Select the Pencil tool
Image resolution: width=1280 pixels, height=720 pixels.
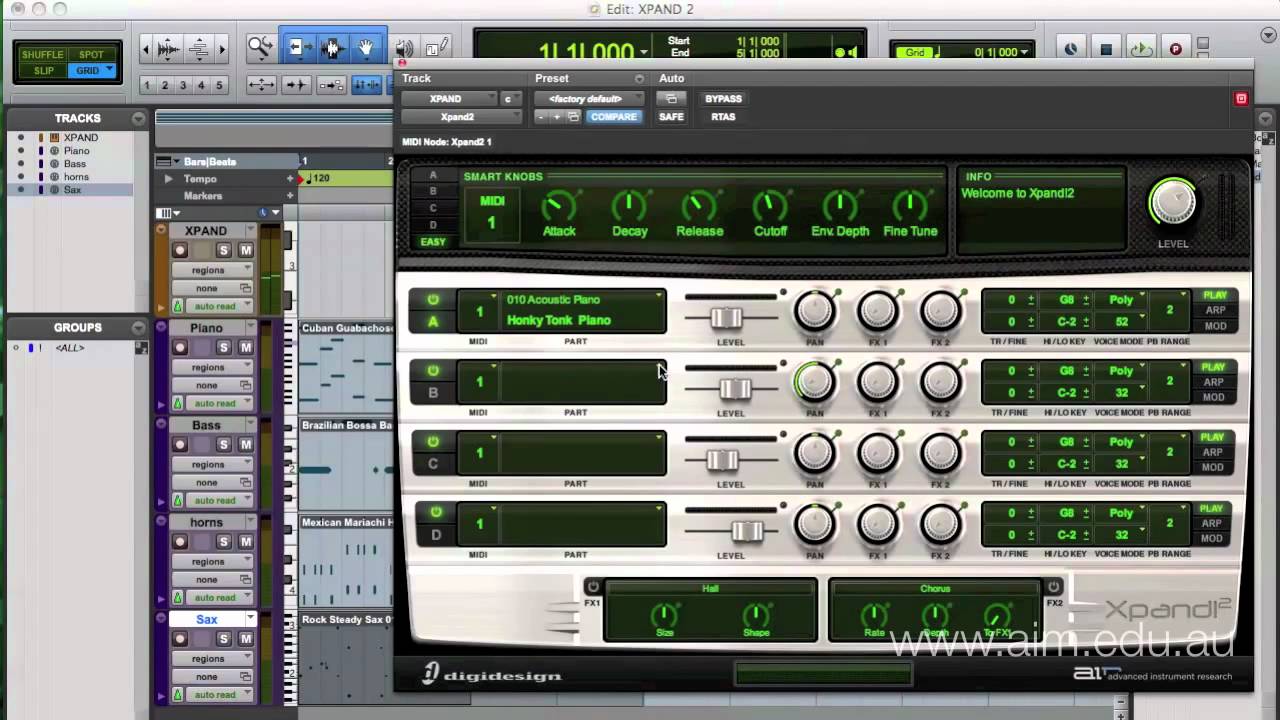436,48
